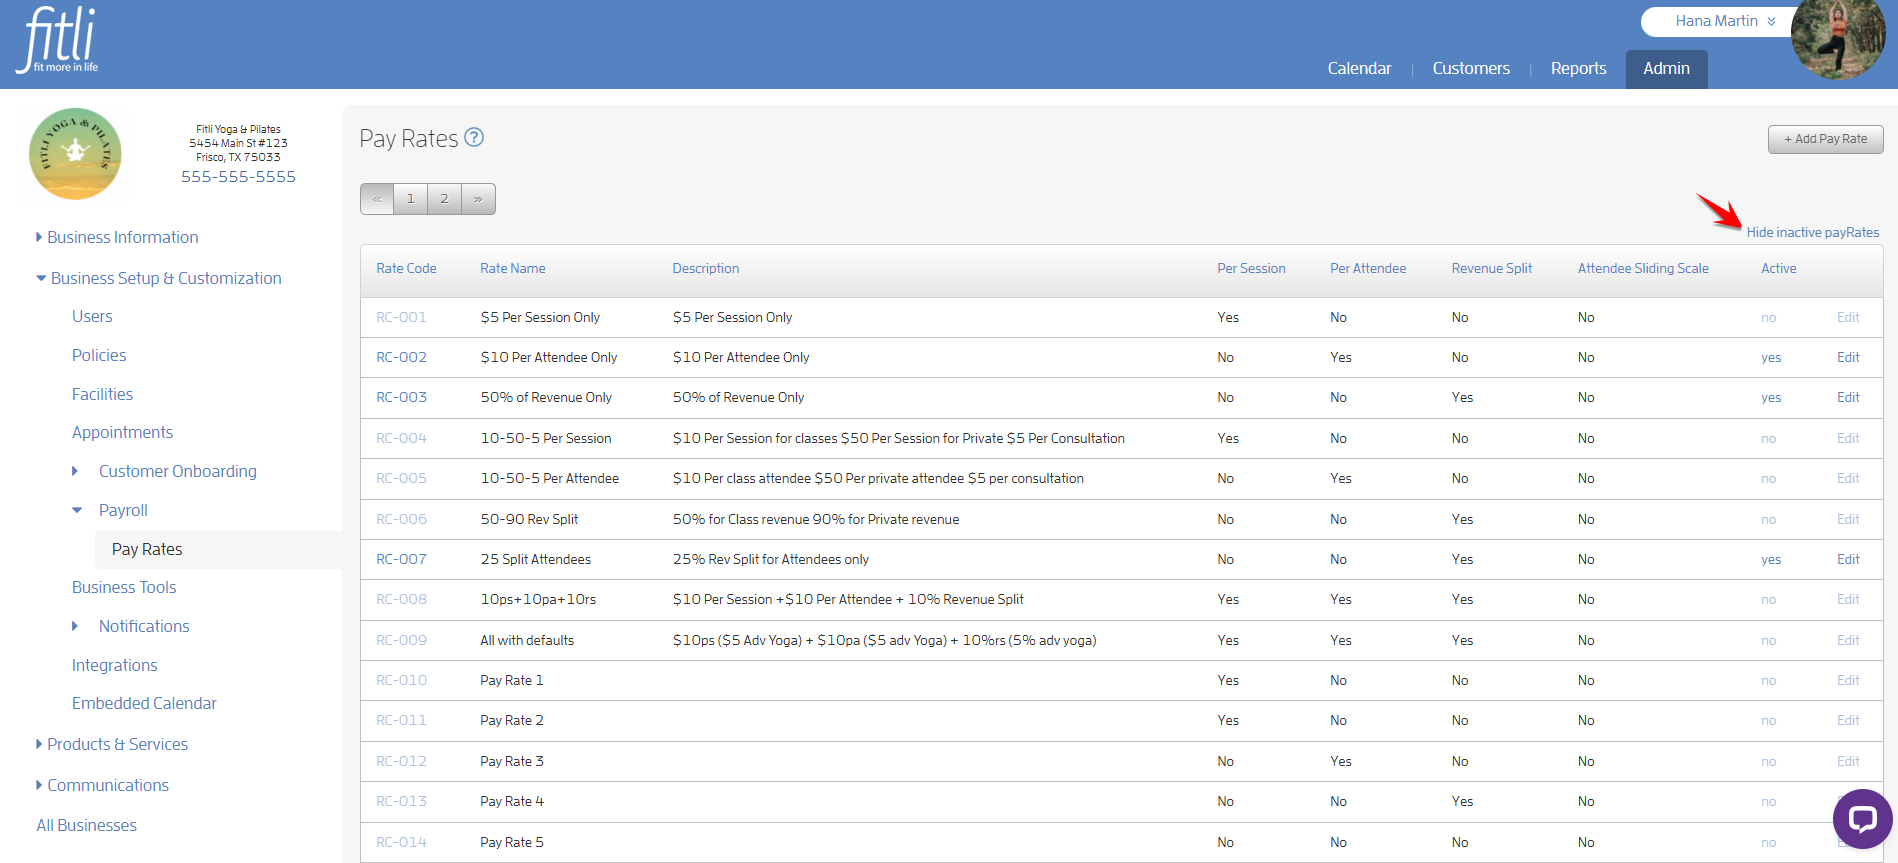Screen dimensions: 1898x863
Task: Go to Users in sidebar
Action: coord(92,316)
